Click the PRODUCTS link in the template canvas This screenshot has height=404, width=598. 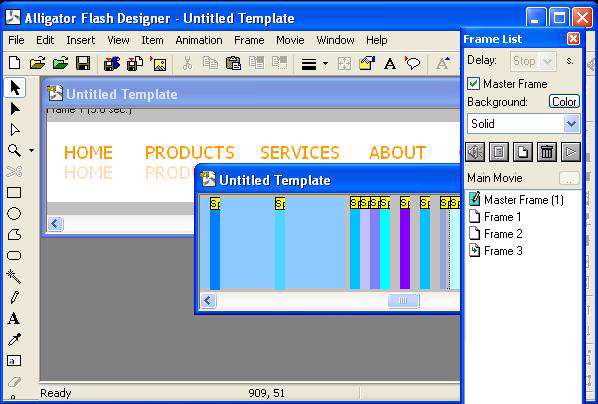[x=190, y=153]
